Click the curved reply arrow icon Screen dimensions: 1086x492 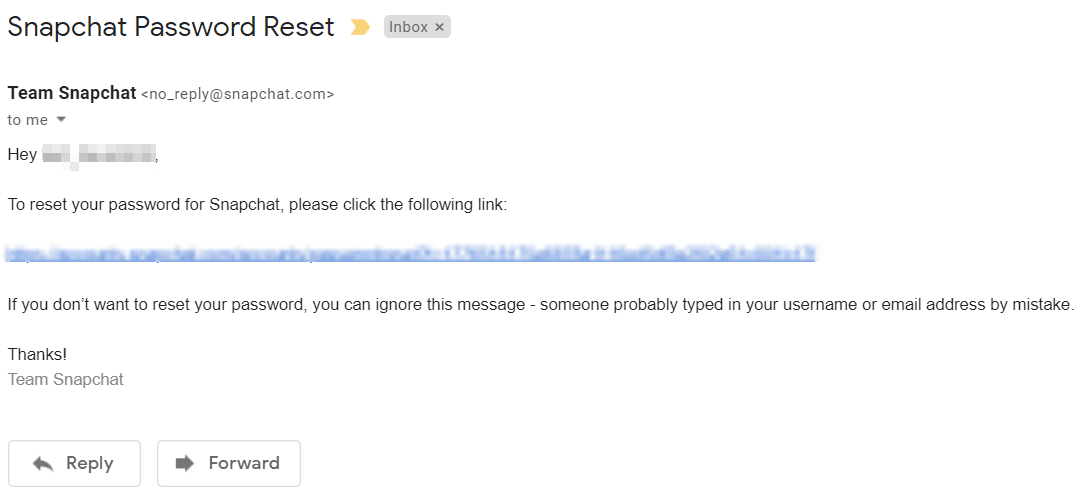[43, 463]
